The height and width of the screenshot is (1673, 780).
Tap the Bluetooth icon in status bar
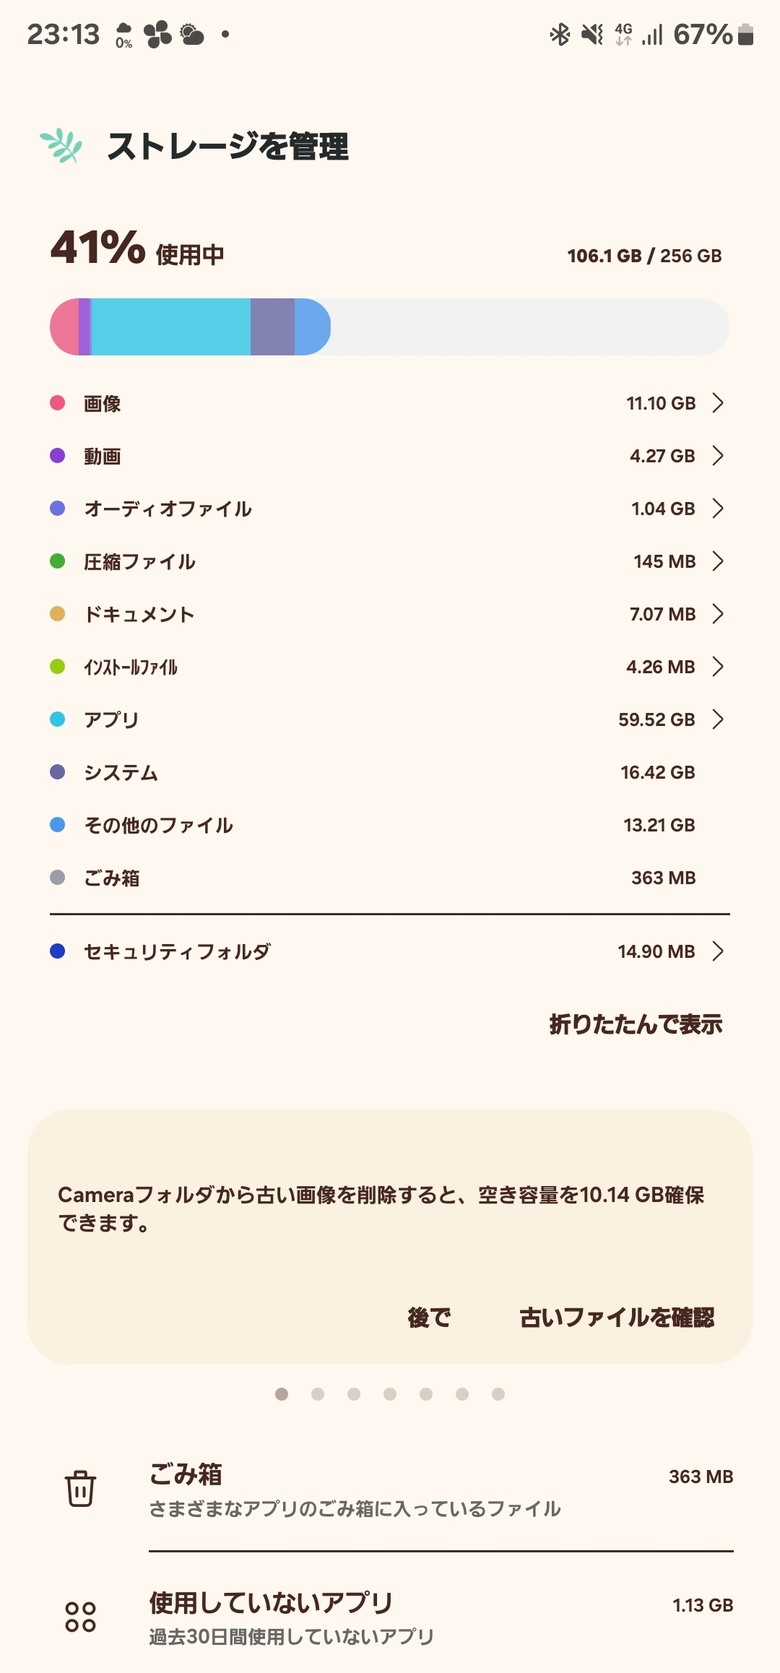point(560,35)
